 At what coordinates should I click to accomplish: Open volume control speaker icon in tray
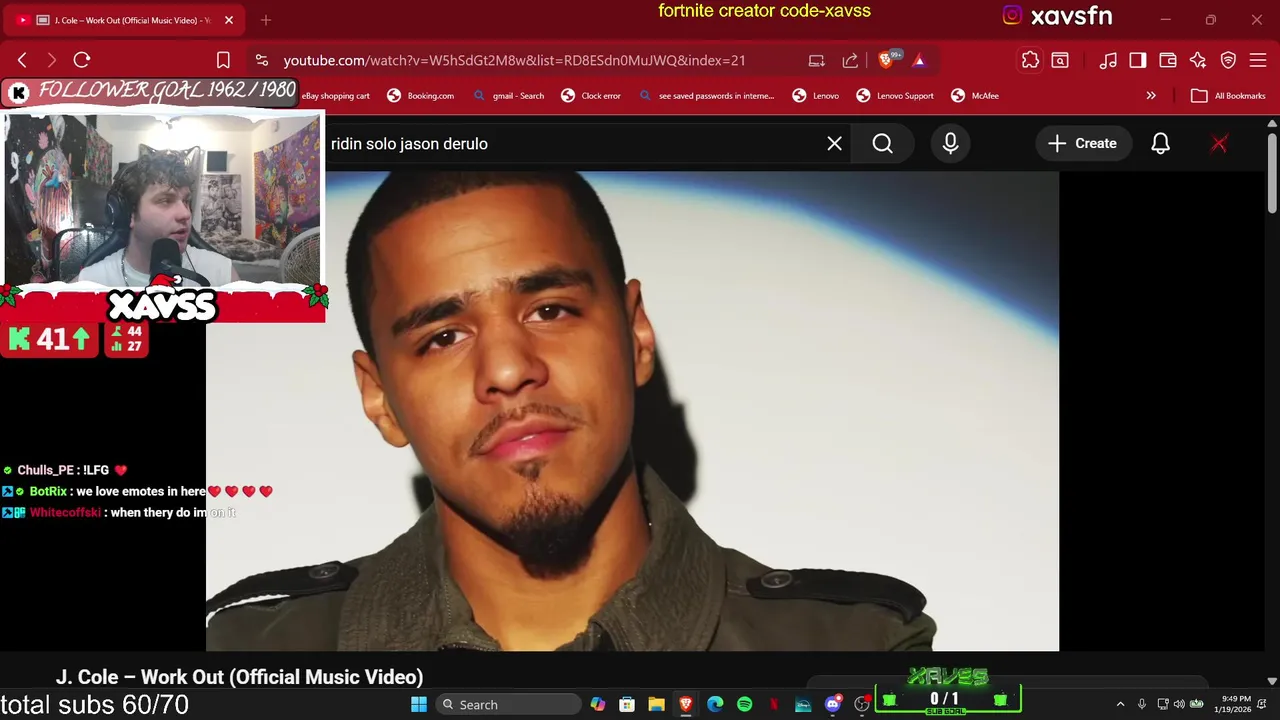(1179, 705)
